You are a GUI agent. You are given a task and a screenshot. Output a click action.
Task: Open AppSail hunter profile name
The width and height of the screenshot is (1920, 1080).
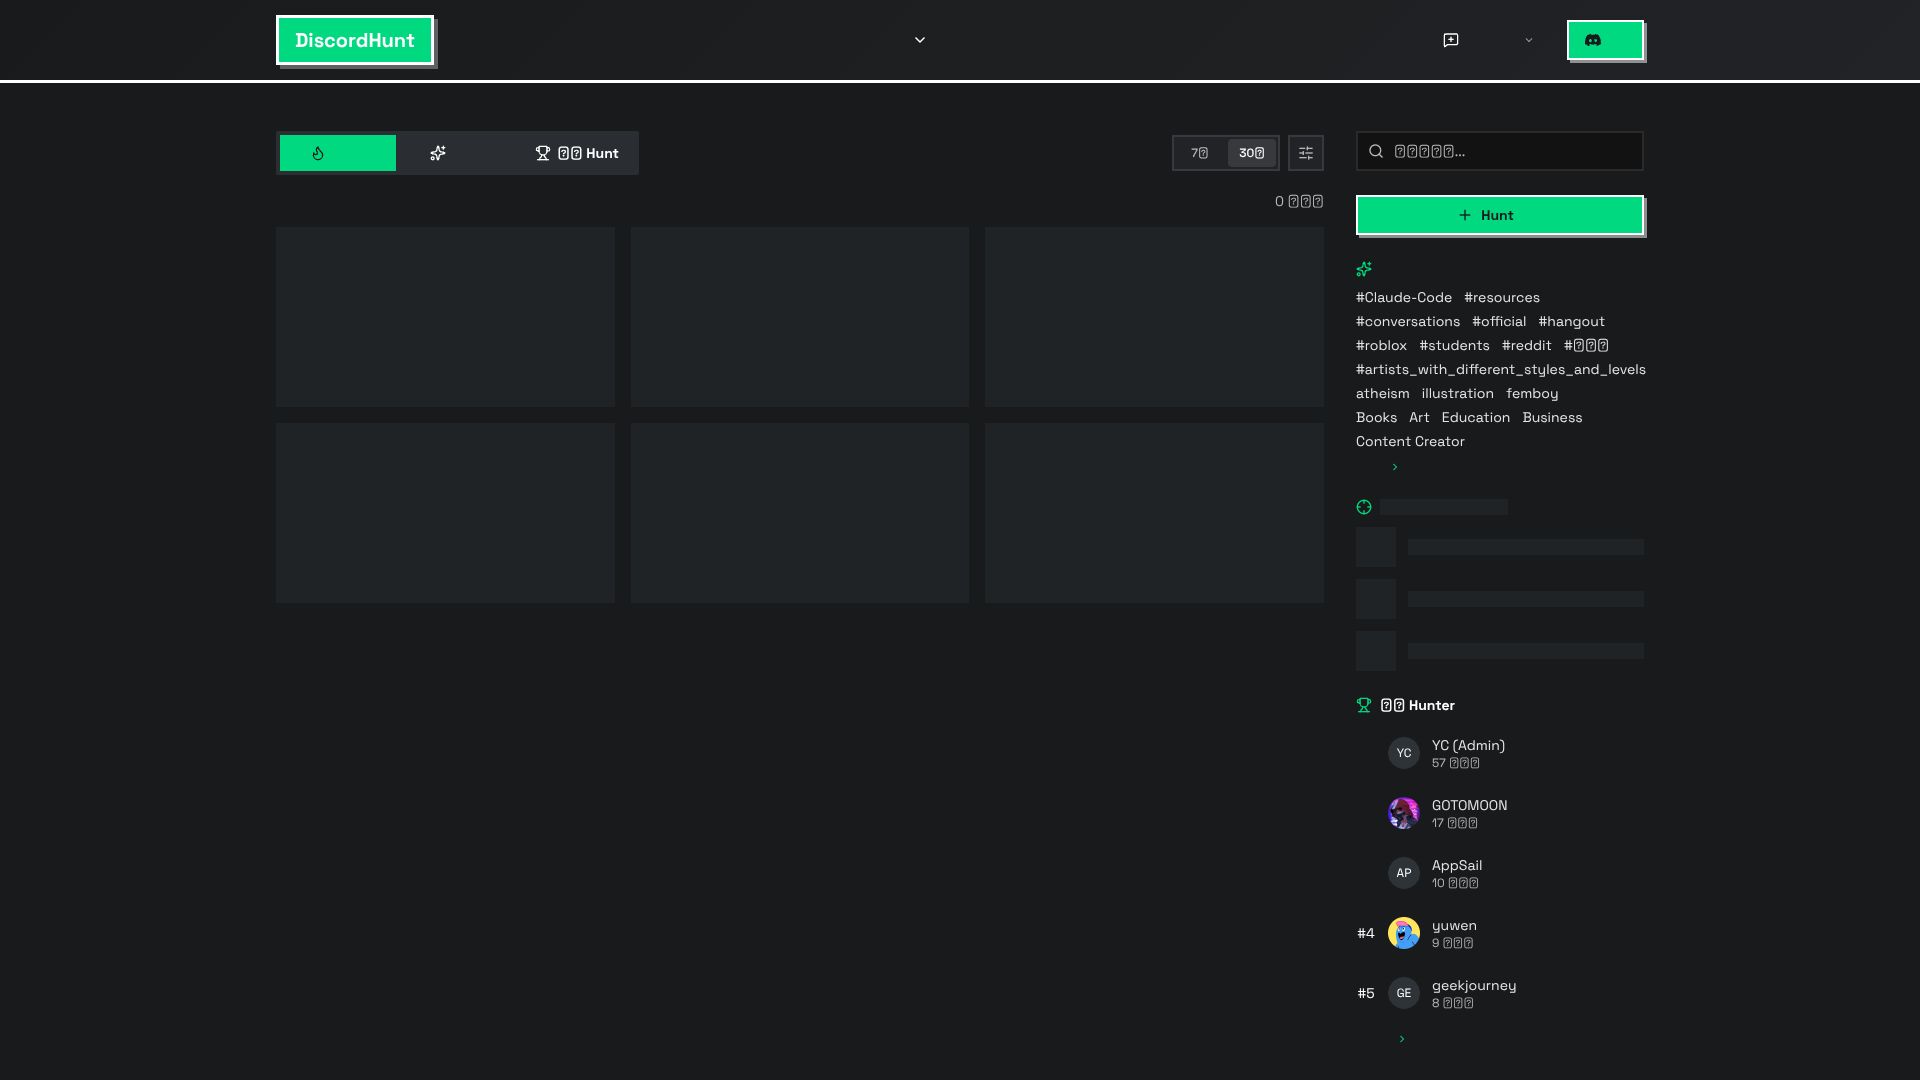(1457, 865)
